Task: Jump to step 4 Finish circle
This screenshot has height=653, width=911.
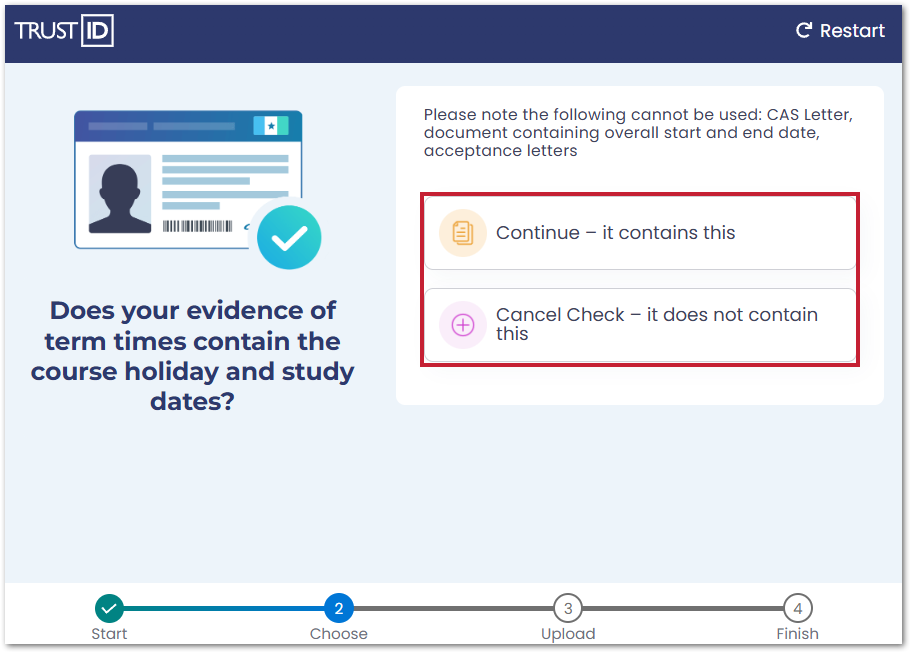Action: pyautogui.click(x=797, y=608)
